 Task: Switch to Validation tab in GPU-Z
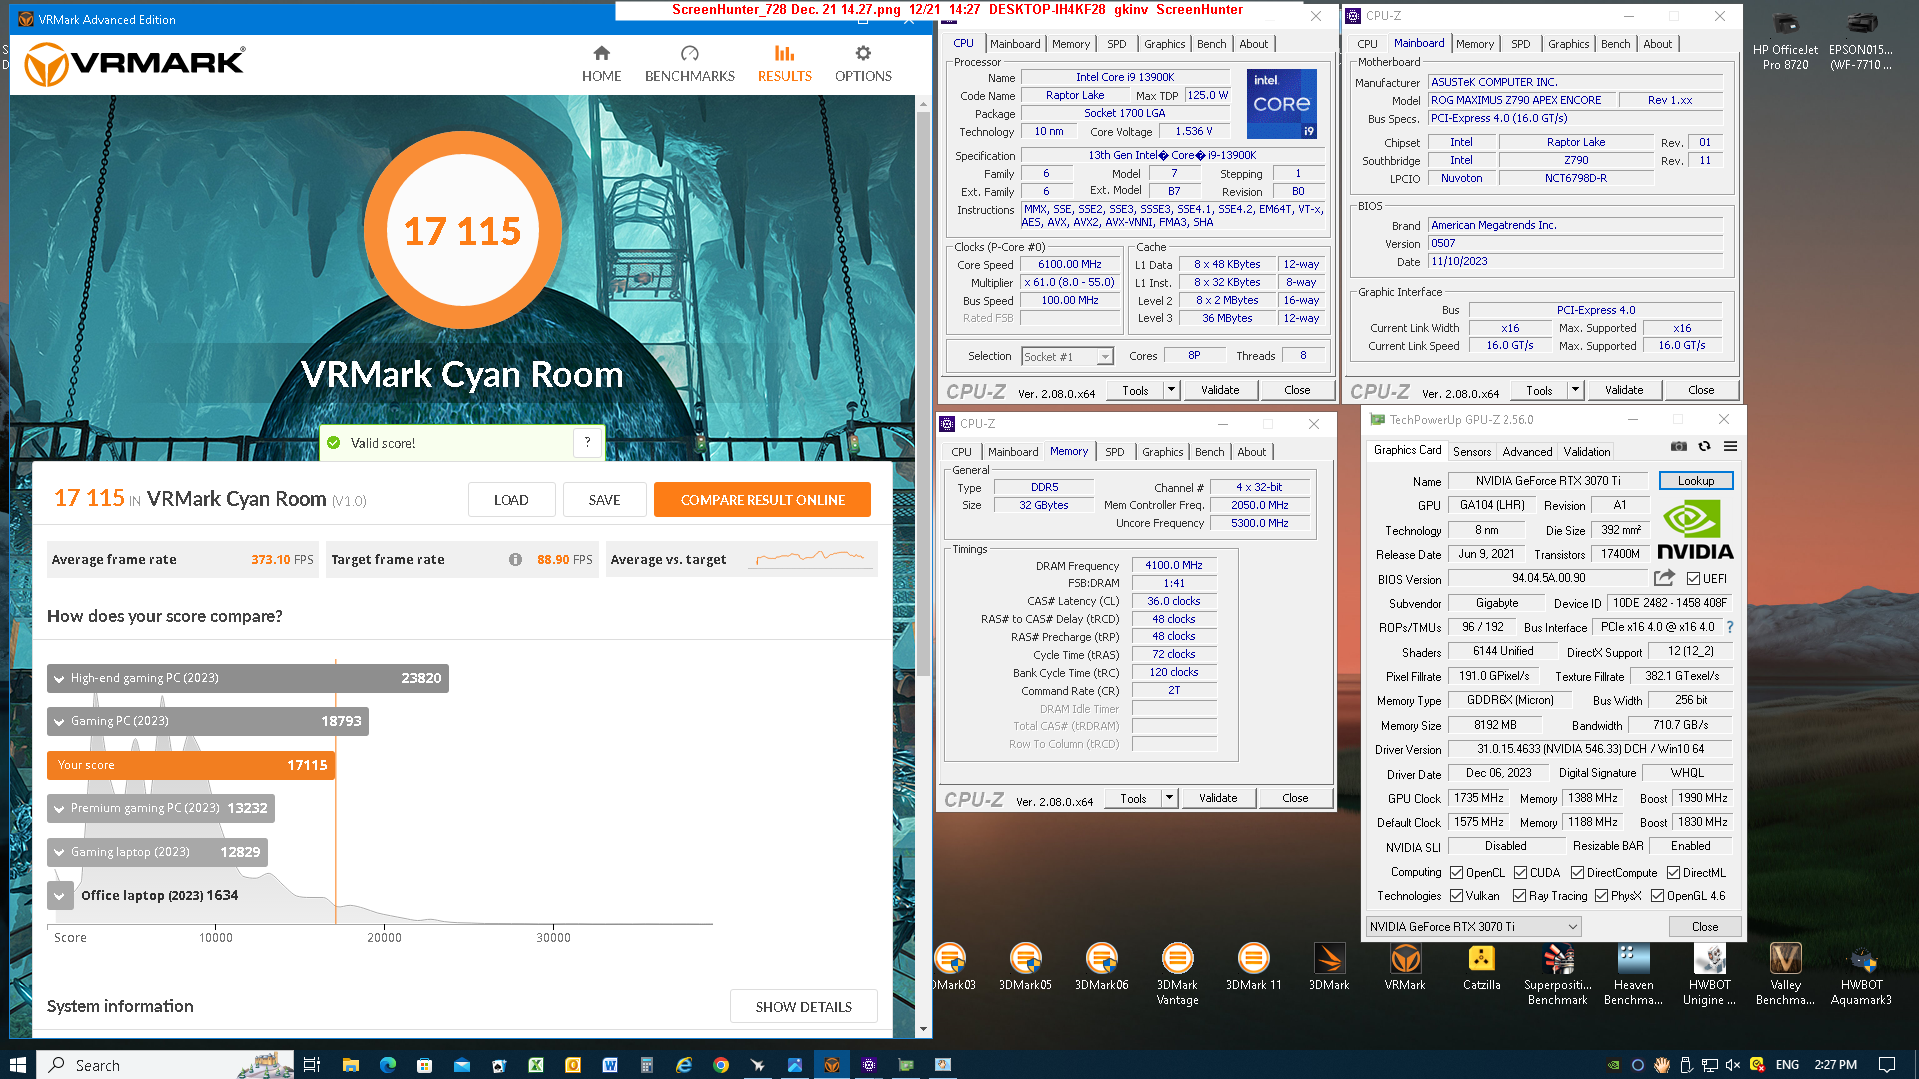[x=1586, y=452]
